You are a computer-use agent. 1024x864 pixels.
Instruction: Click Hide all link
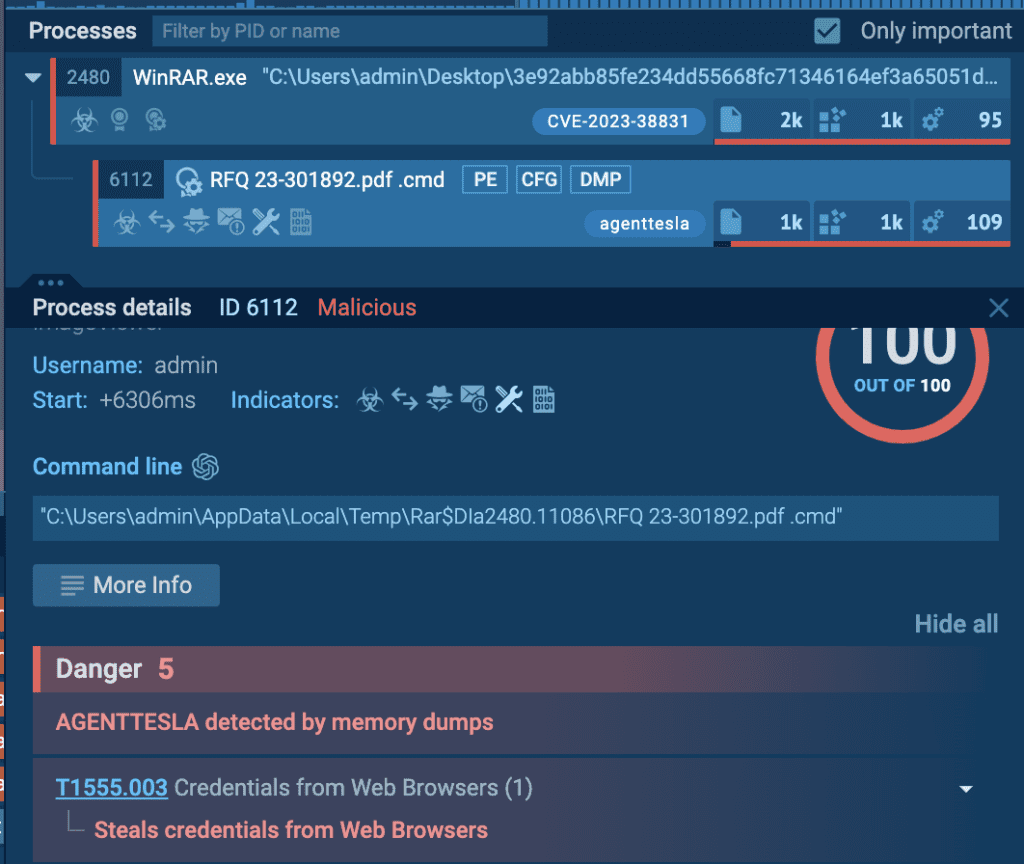(x=956, y=624)
